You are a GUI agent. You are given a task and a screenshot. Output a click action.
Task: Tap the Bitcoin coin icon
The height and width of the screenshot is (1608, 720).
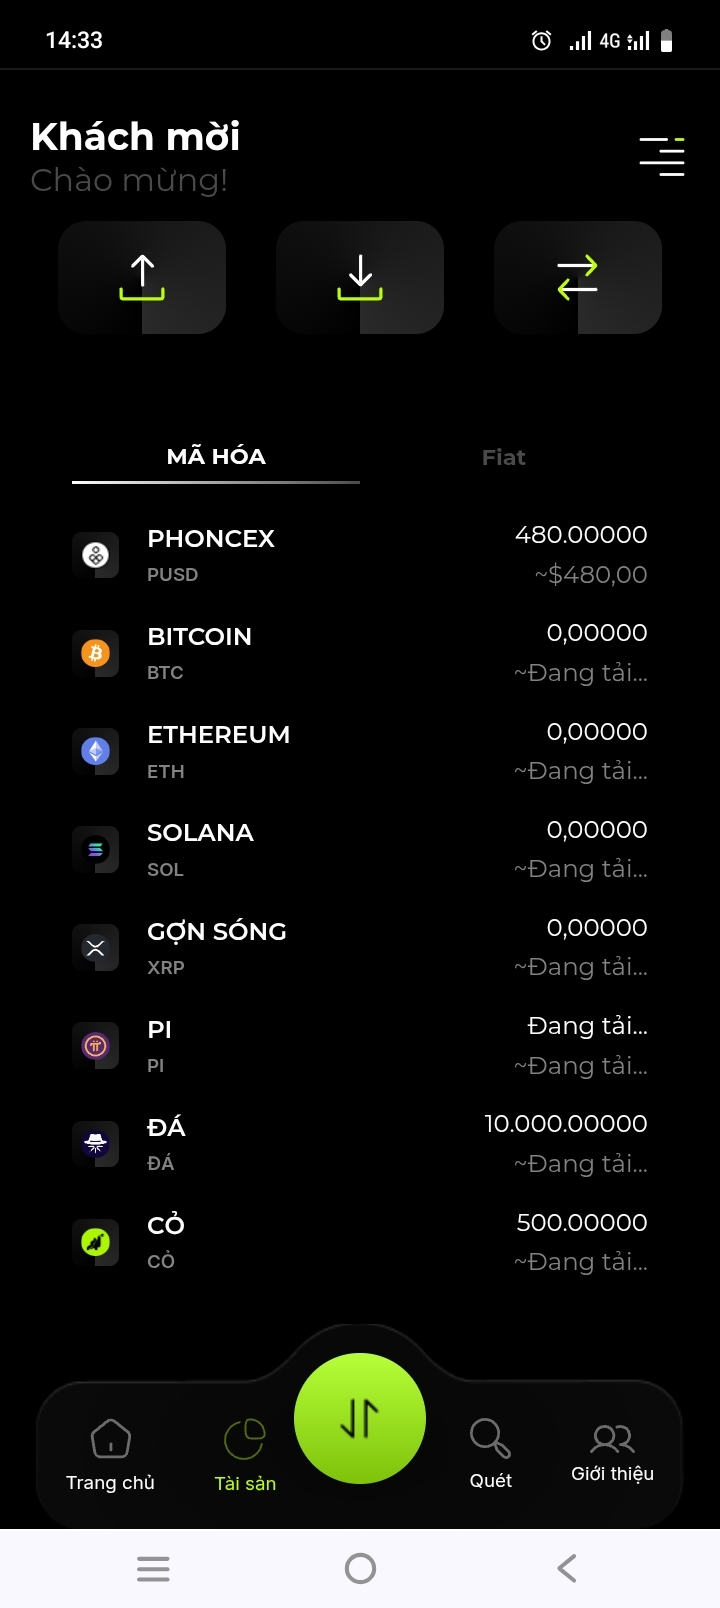pyautogui.click(x=96, y=653)
